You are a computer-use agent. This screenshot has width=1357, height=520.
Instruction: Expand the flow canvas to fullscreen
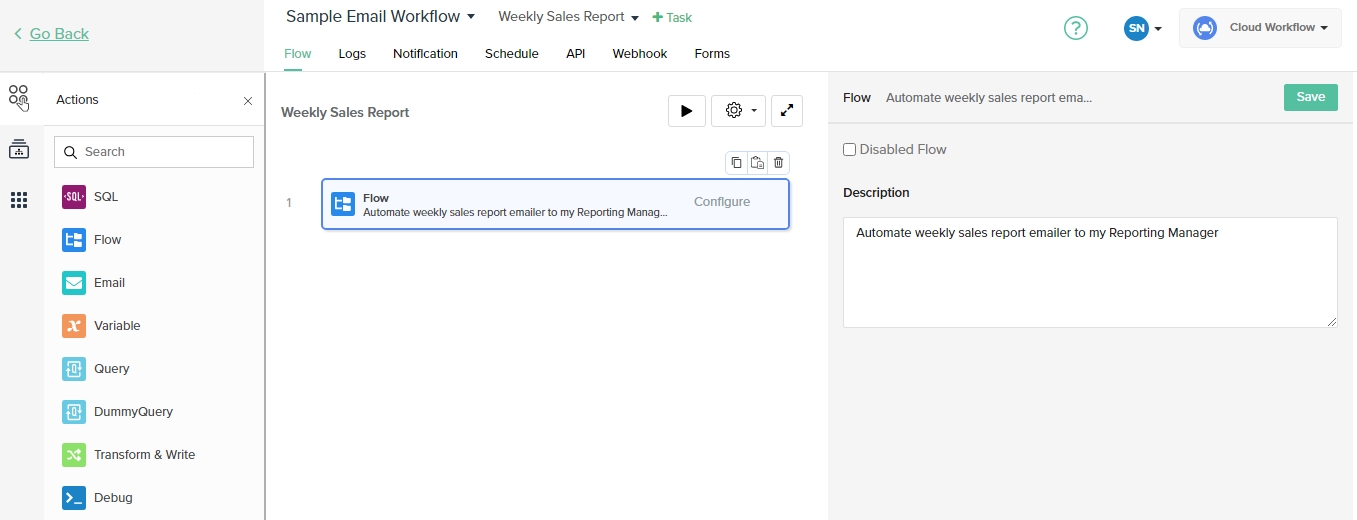click(x=787, y=111)
